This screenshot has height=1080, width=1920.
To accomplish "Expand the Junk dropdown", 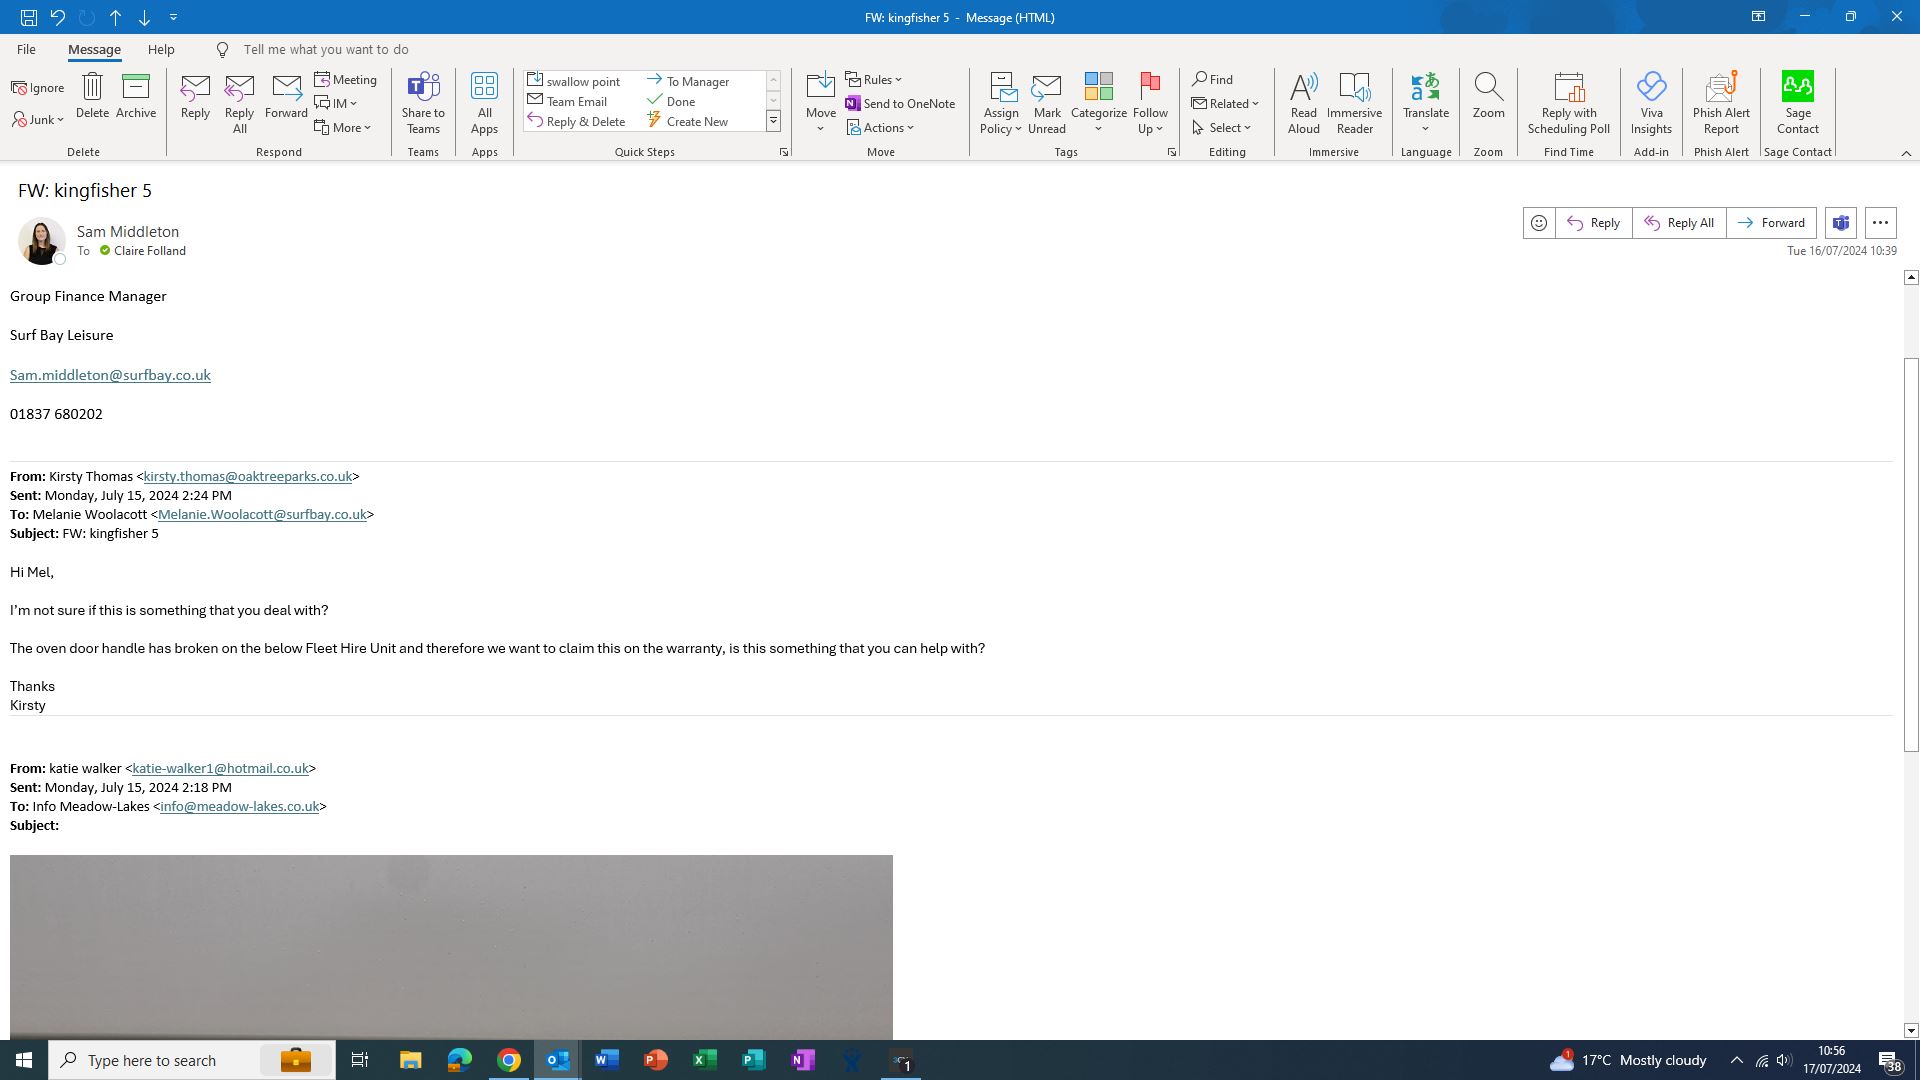I will point(40,120).
